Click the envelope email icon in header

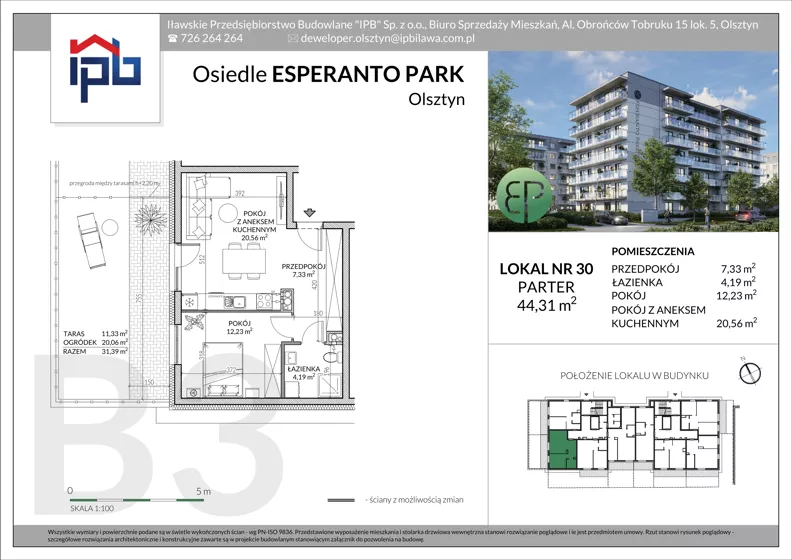pyautogui.click(x=293, y=38)
